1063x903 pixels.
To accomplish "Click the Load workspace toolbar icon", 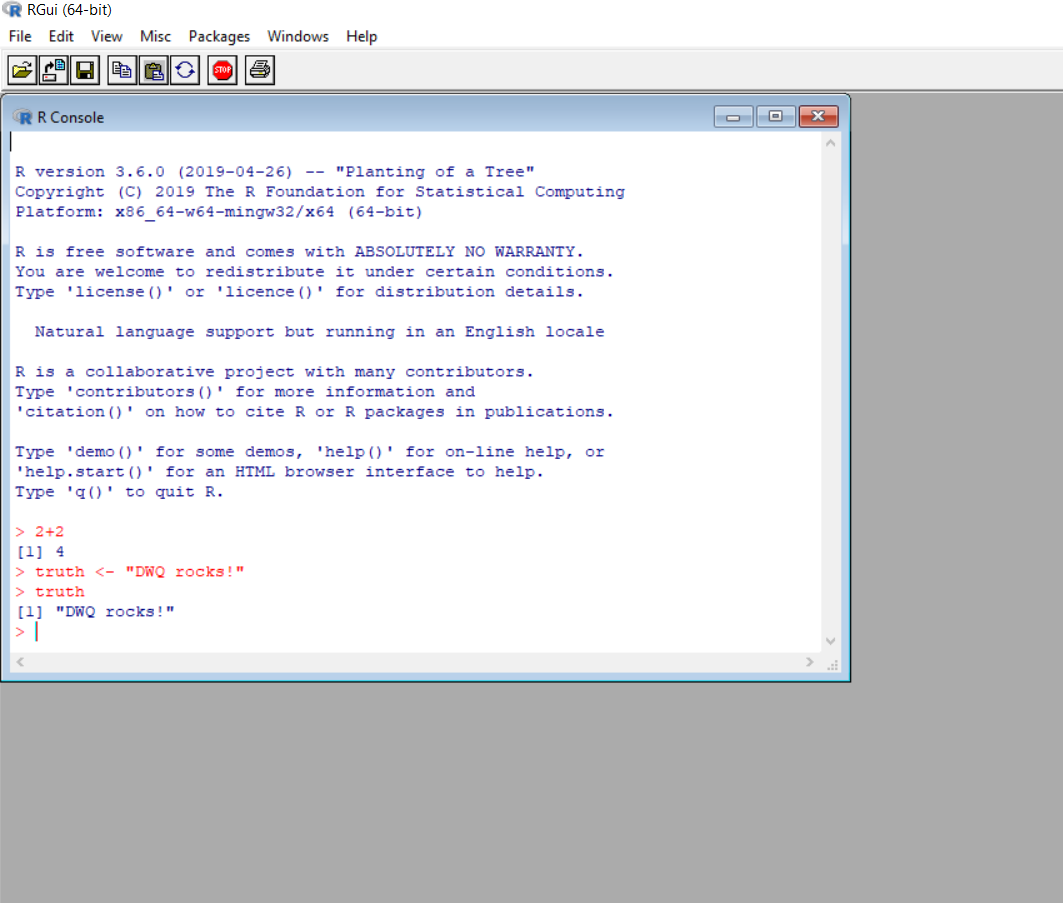I will (x=54, y=70).
